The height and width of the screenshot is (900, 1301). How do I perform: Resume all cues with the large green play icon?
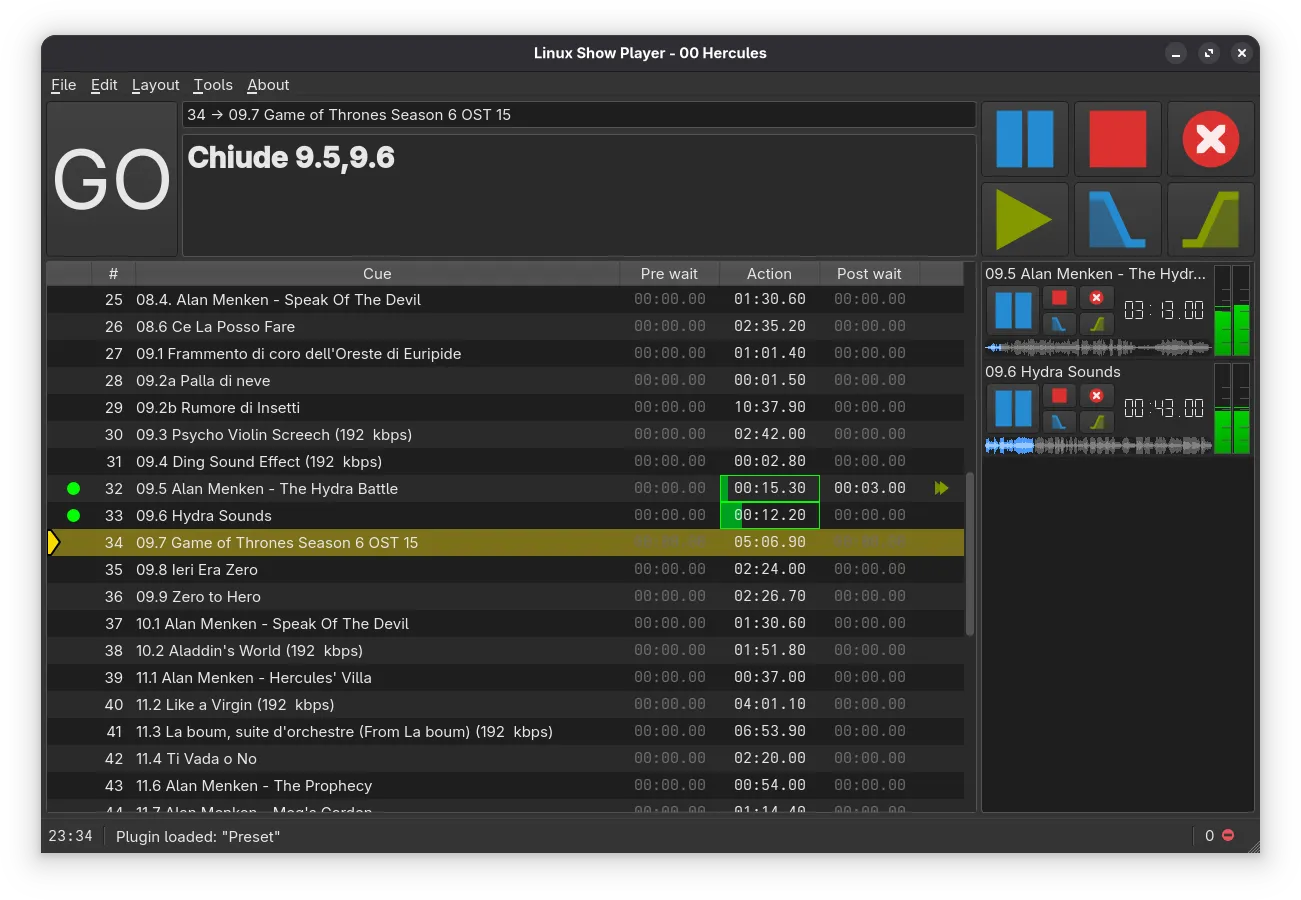[x=1025, y=219]
